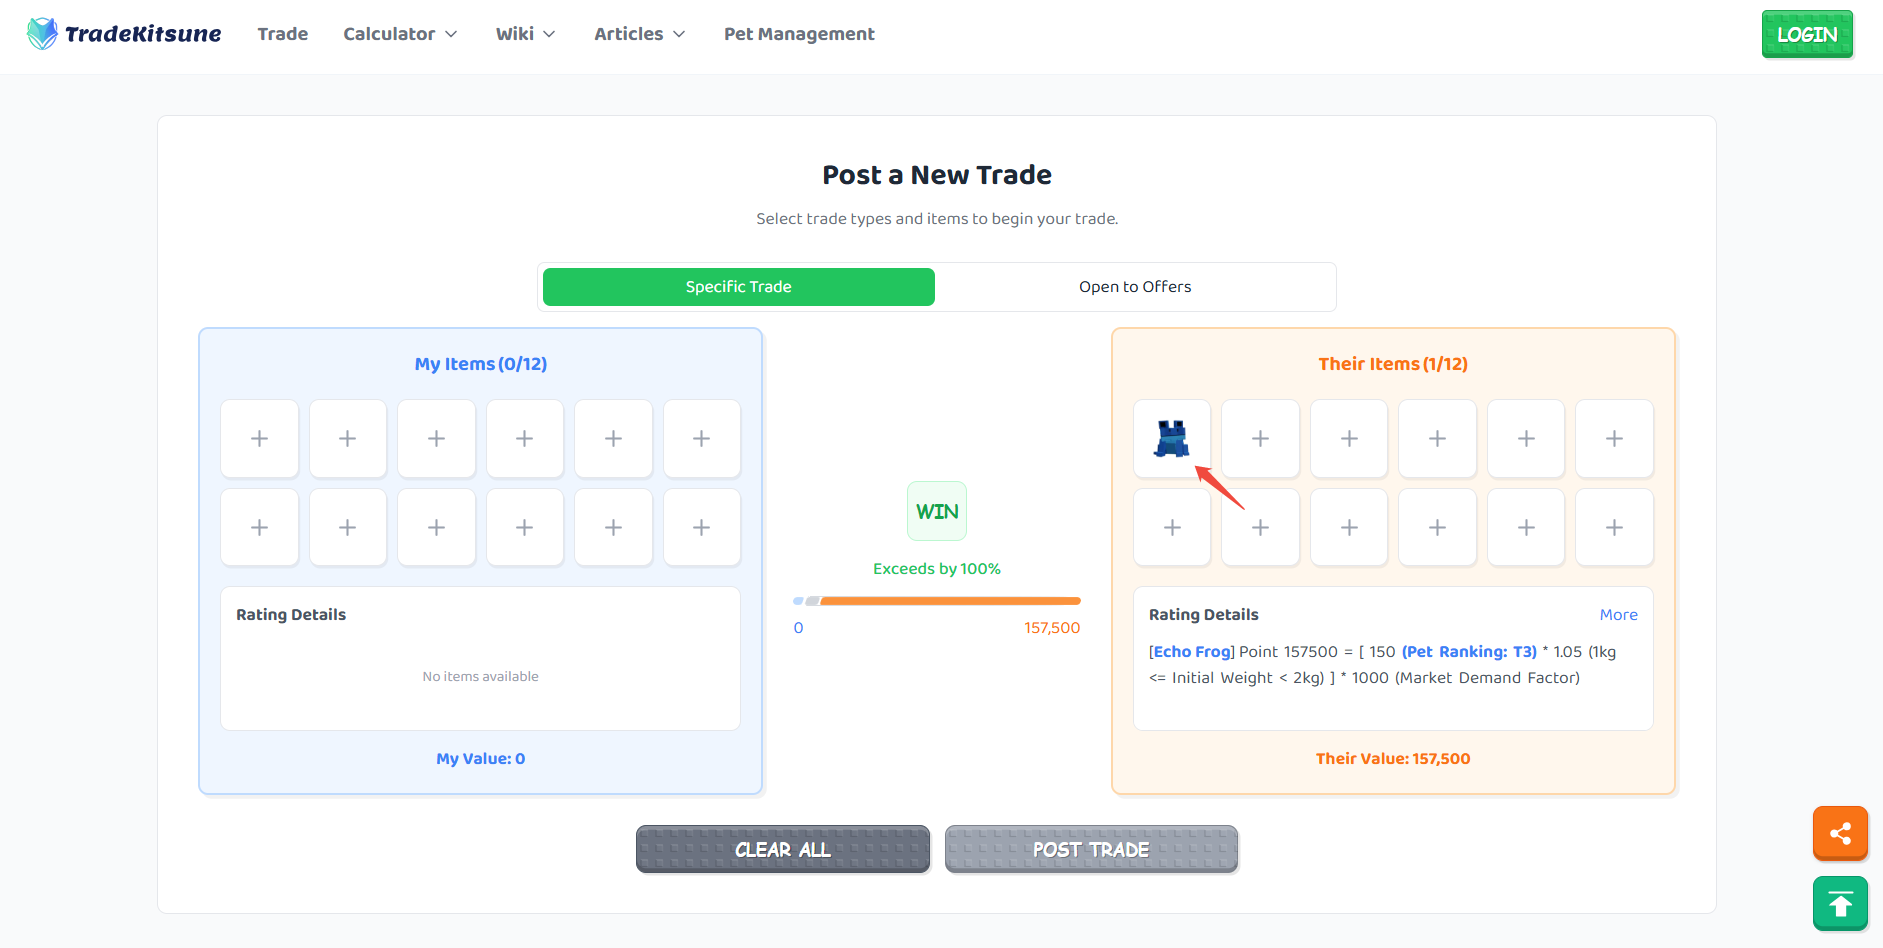
Task: Switch to Open to Offers mode
Action: 1135,287
